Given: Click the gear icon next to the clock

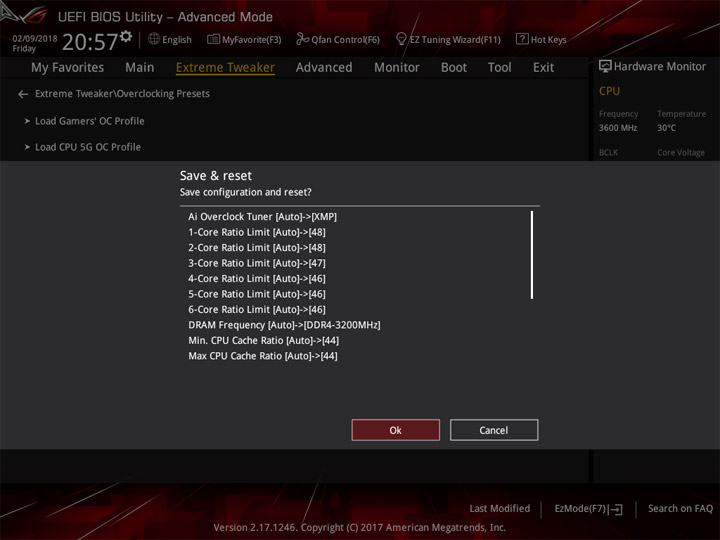Looking at the screenshot, I should (126, 36).
